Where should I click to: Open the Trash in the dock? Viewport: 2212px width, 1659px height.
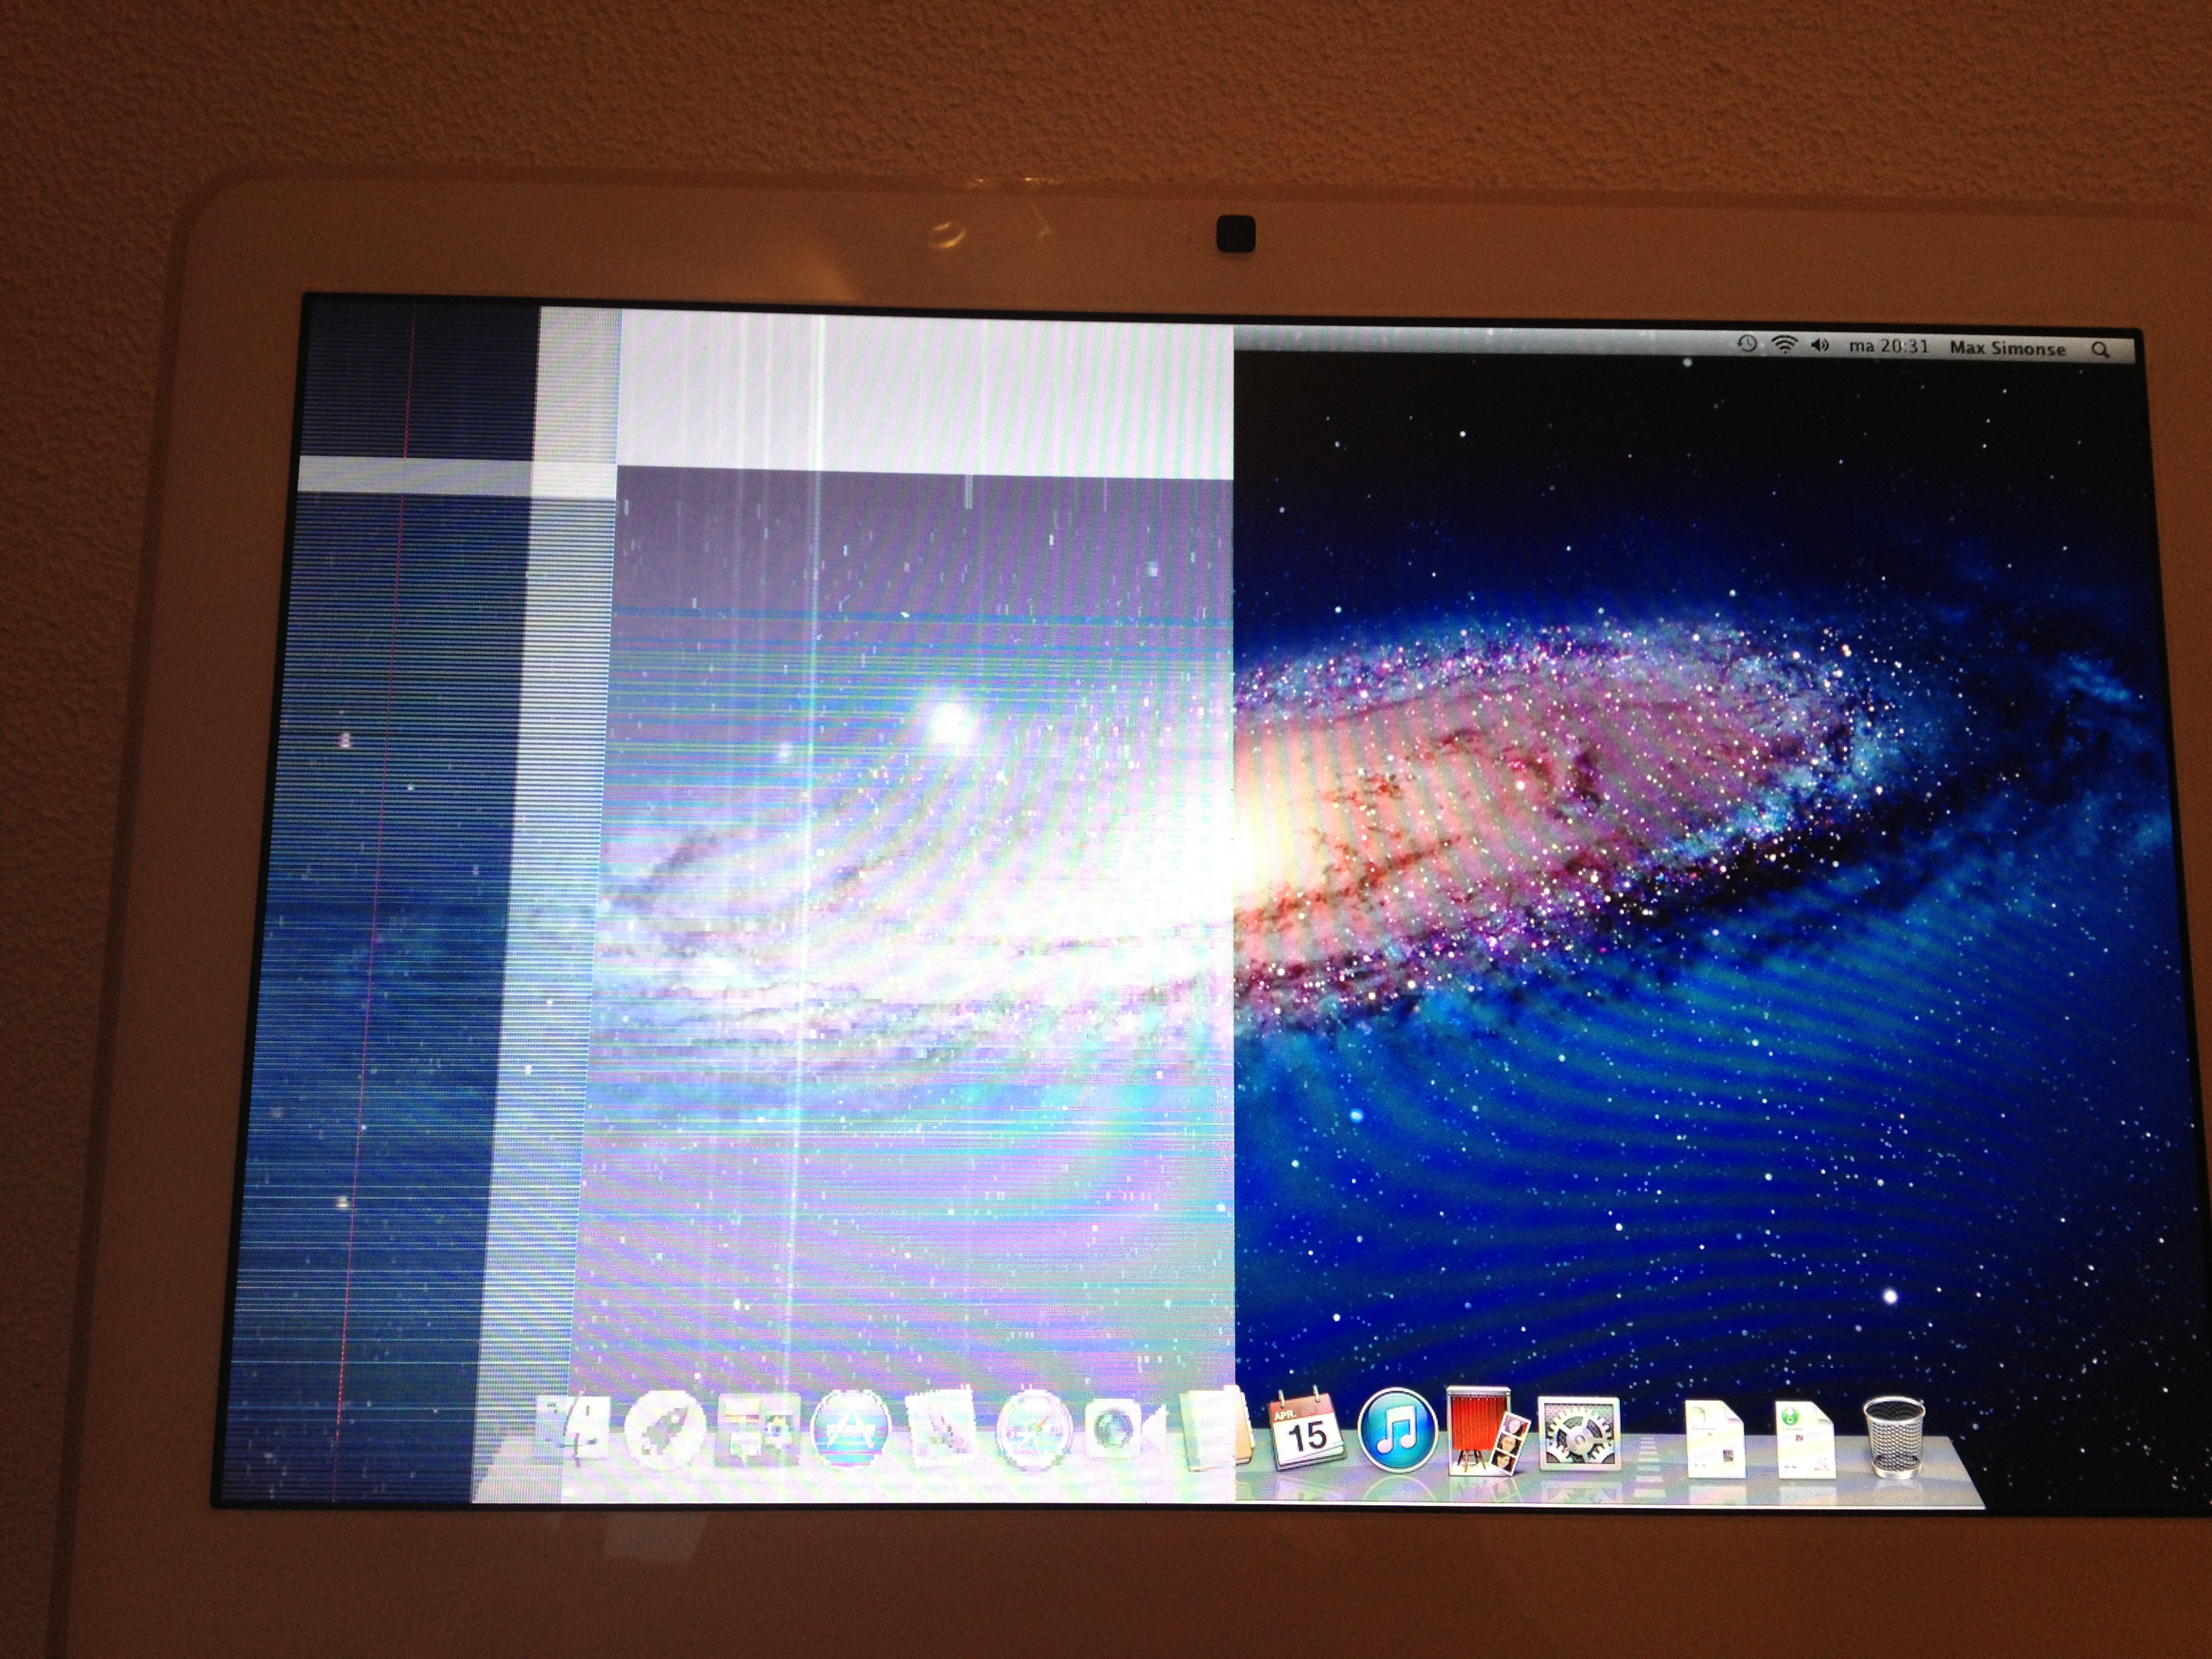pyautogui.click(x=1893, y=1438)
